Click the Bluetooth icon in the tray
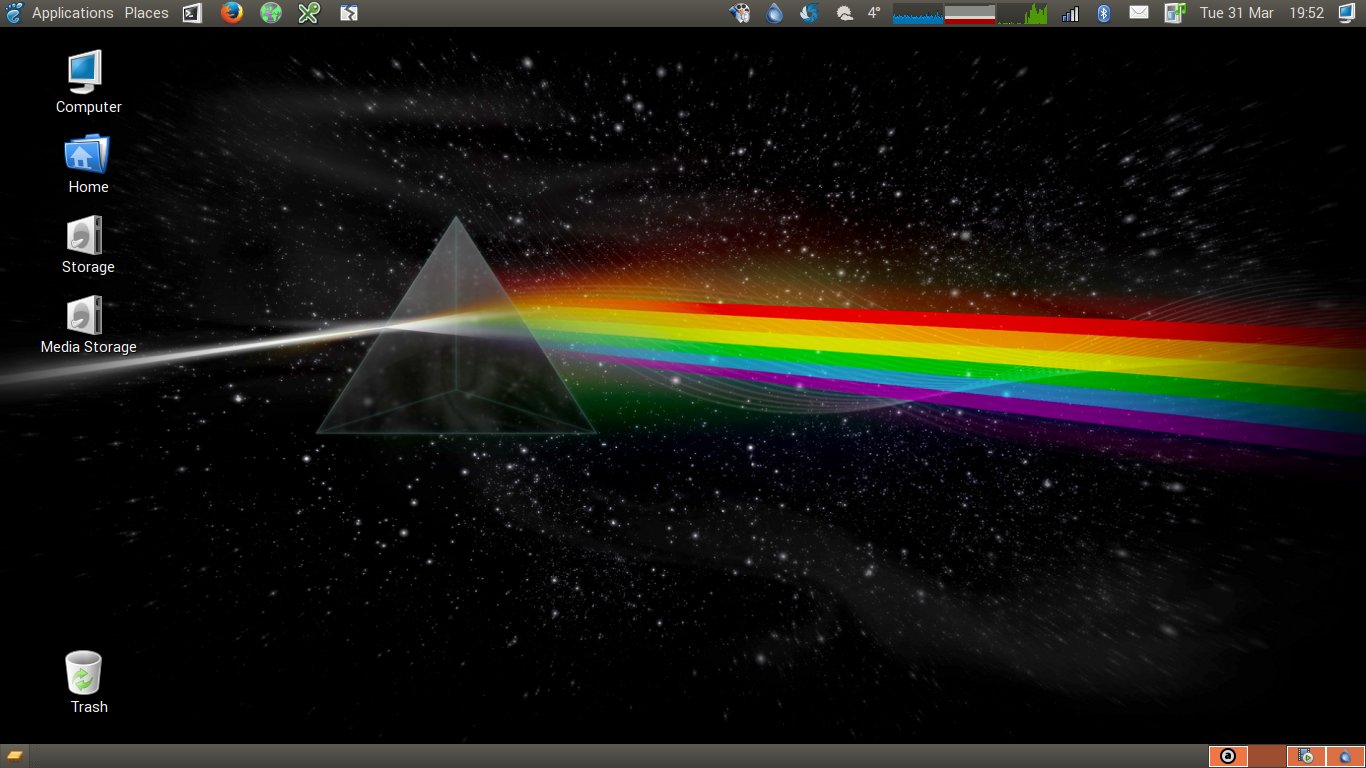The image size is (1366, 768). pos(1104,13)
